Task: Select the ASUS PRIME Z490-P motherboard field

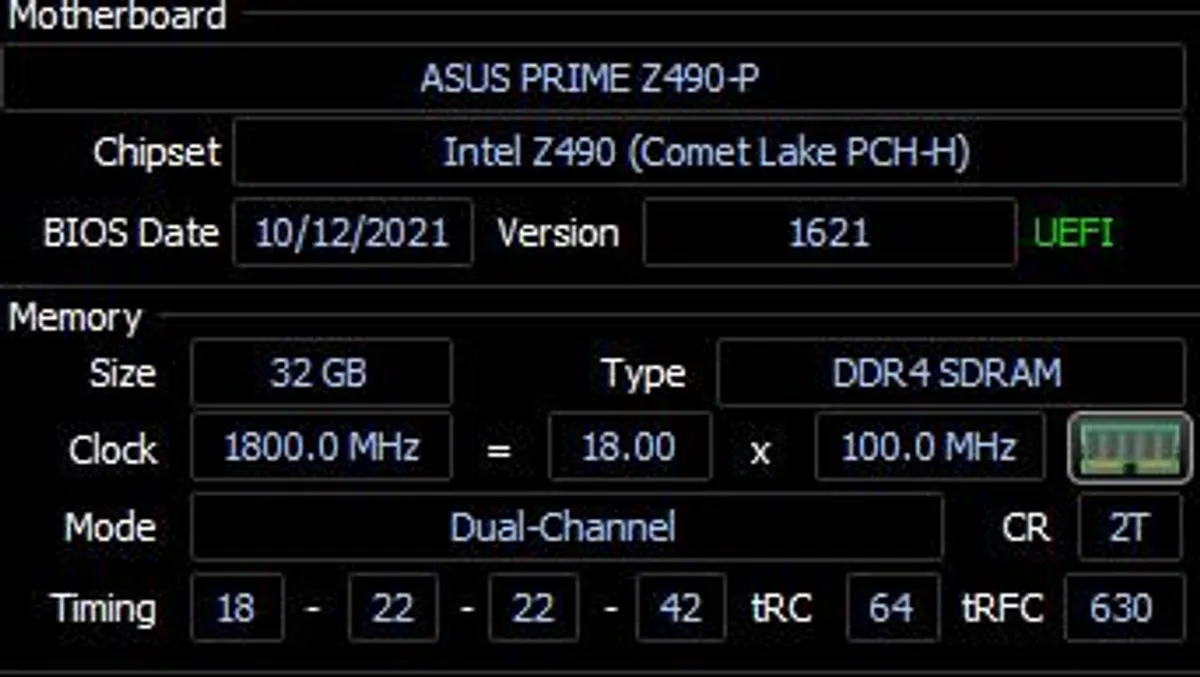Action: pyautogui.click(x=592, y=79)
